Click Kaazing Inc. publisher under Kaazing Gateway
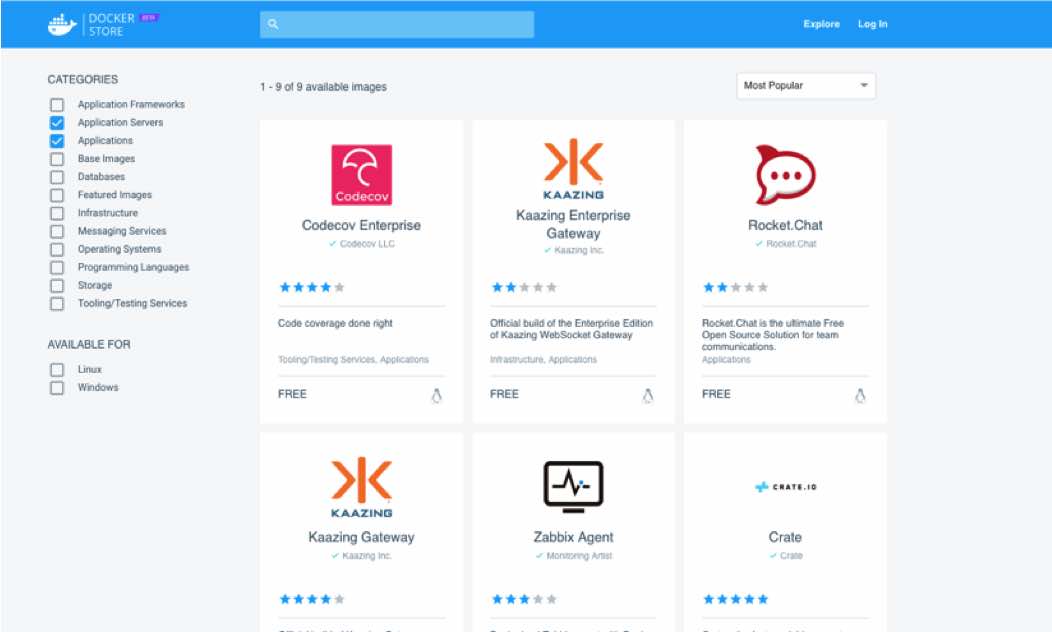Image resolution: width=1052 pixels, height=632 pixels. [x=366, y=556]
